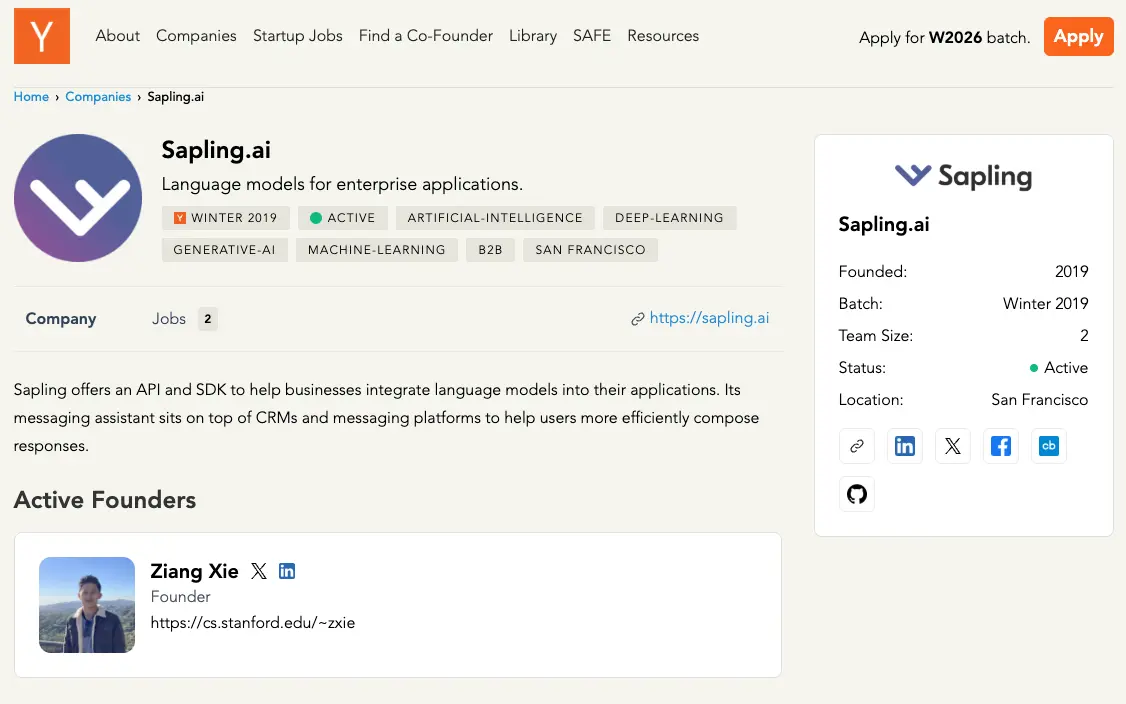
Task: Open the https://sapling.ai link
Action: coord(709,318)
